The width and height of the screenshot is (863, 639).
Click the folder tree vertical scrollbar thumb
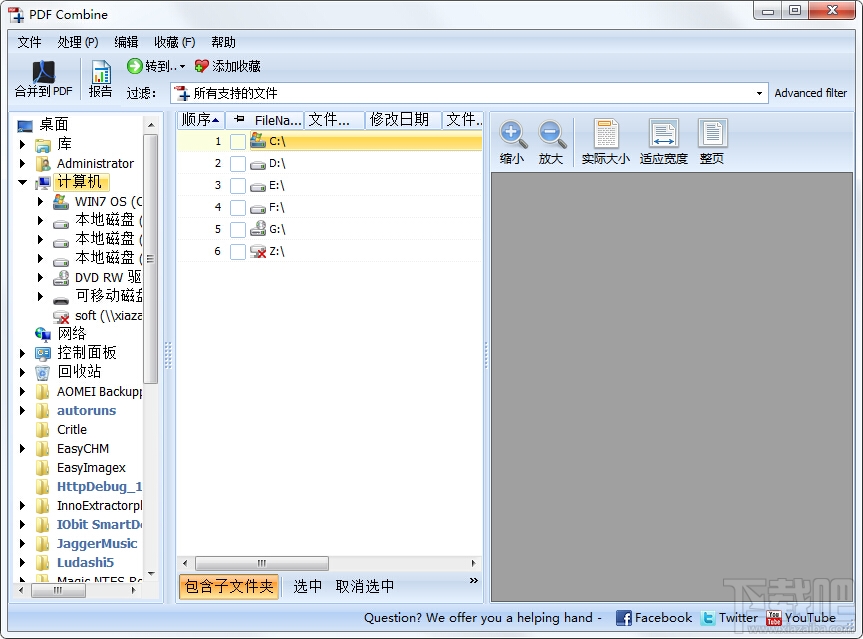[150, 259]
